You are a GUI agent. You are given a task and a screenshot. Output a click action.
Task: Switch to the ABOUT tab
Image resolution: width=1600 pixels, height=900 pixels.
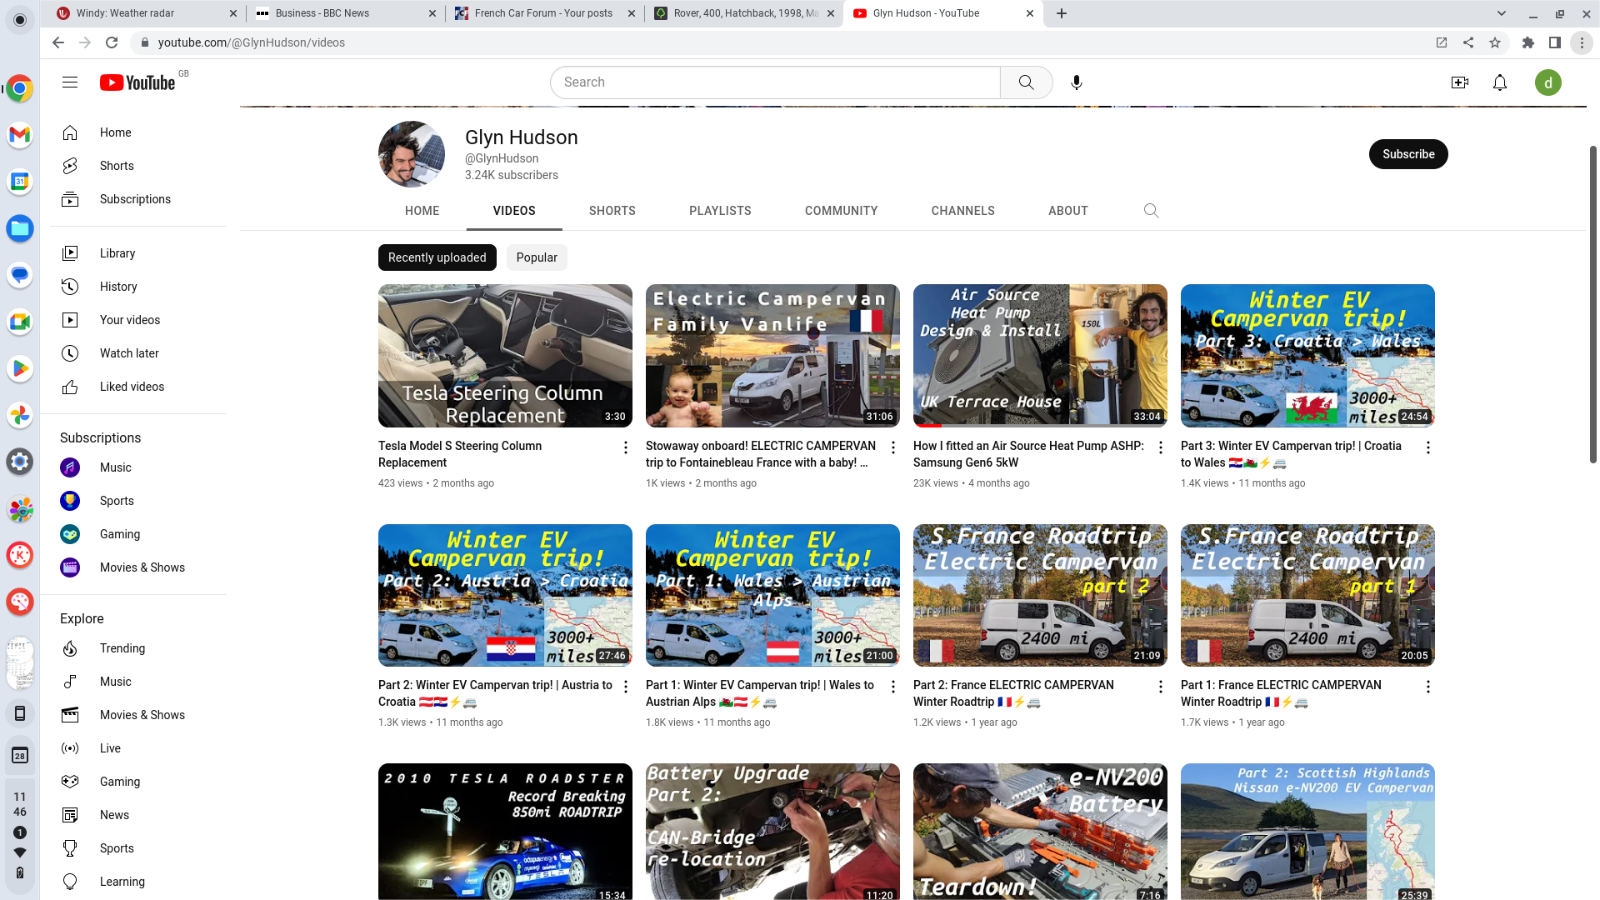(1068, 211)
